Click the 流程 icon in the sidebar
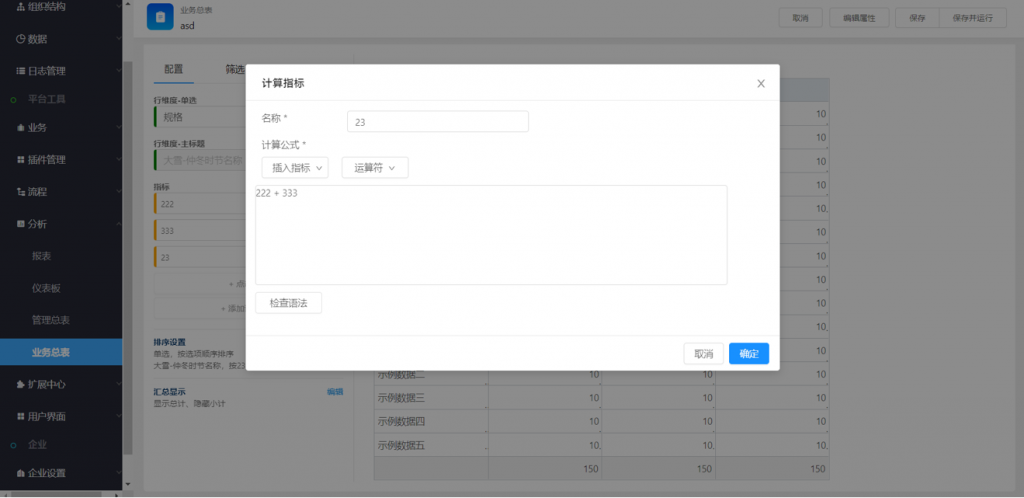1024x498 pixels. click(x=20, y=191)
